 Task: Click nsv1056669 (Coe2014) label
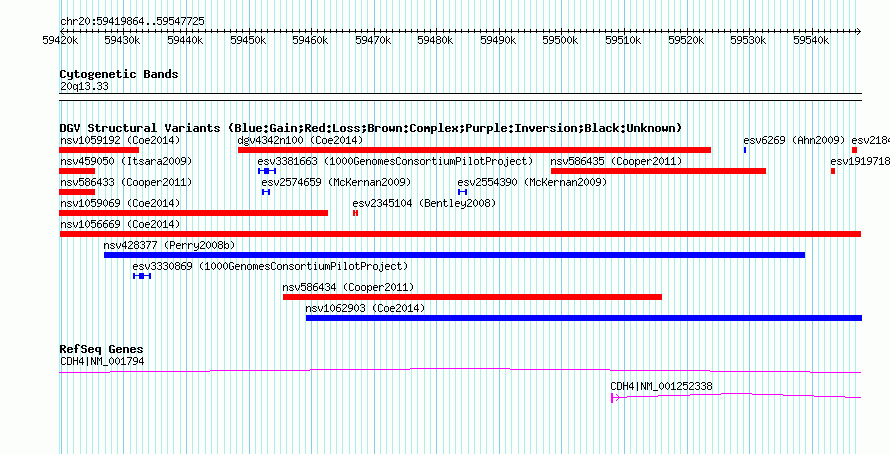120,224
